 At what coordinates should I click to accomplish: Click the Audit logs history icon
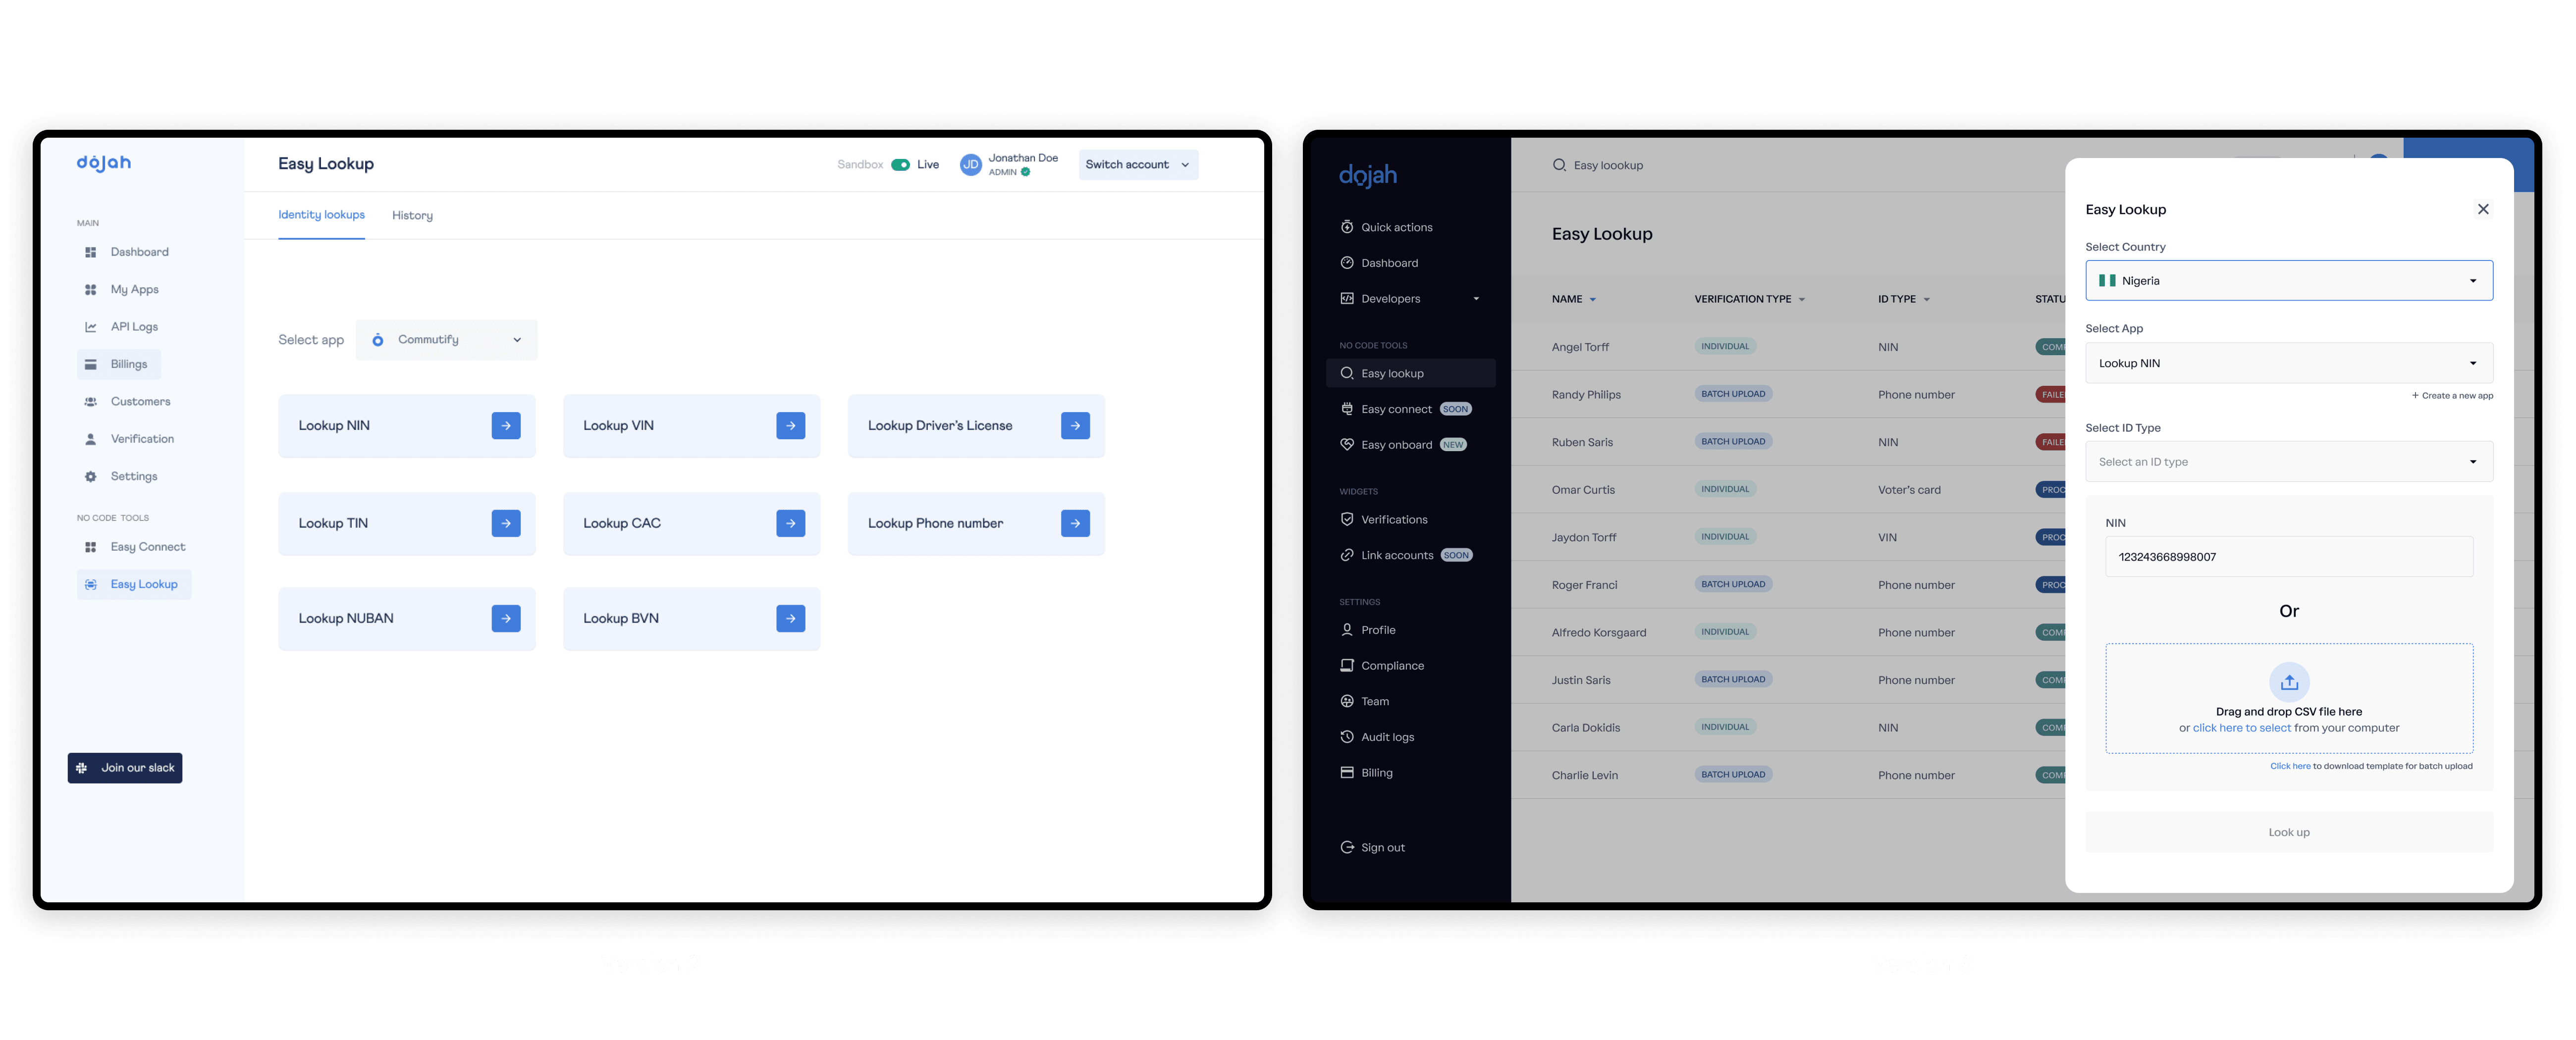click(1347, 737)
